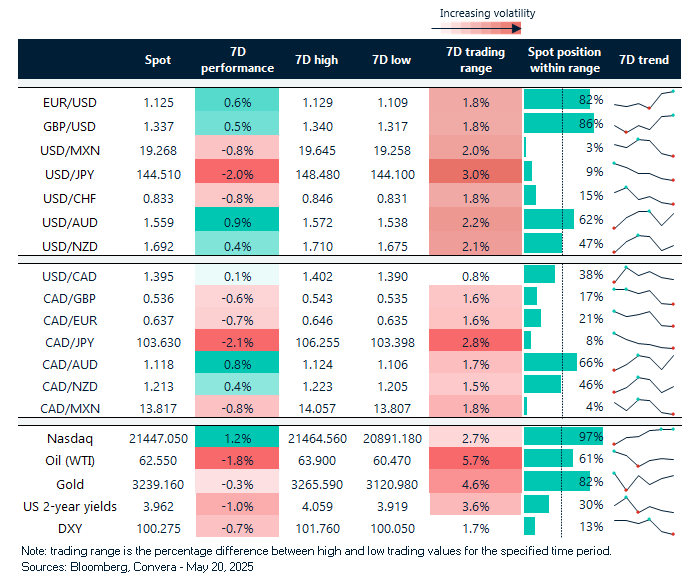This screenshot has width=688, height=580.
Task: Click the GBP/USD row label
Action: coord(70,124)
